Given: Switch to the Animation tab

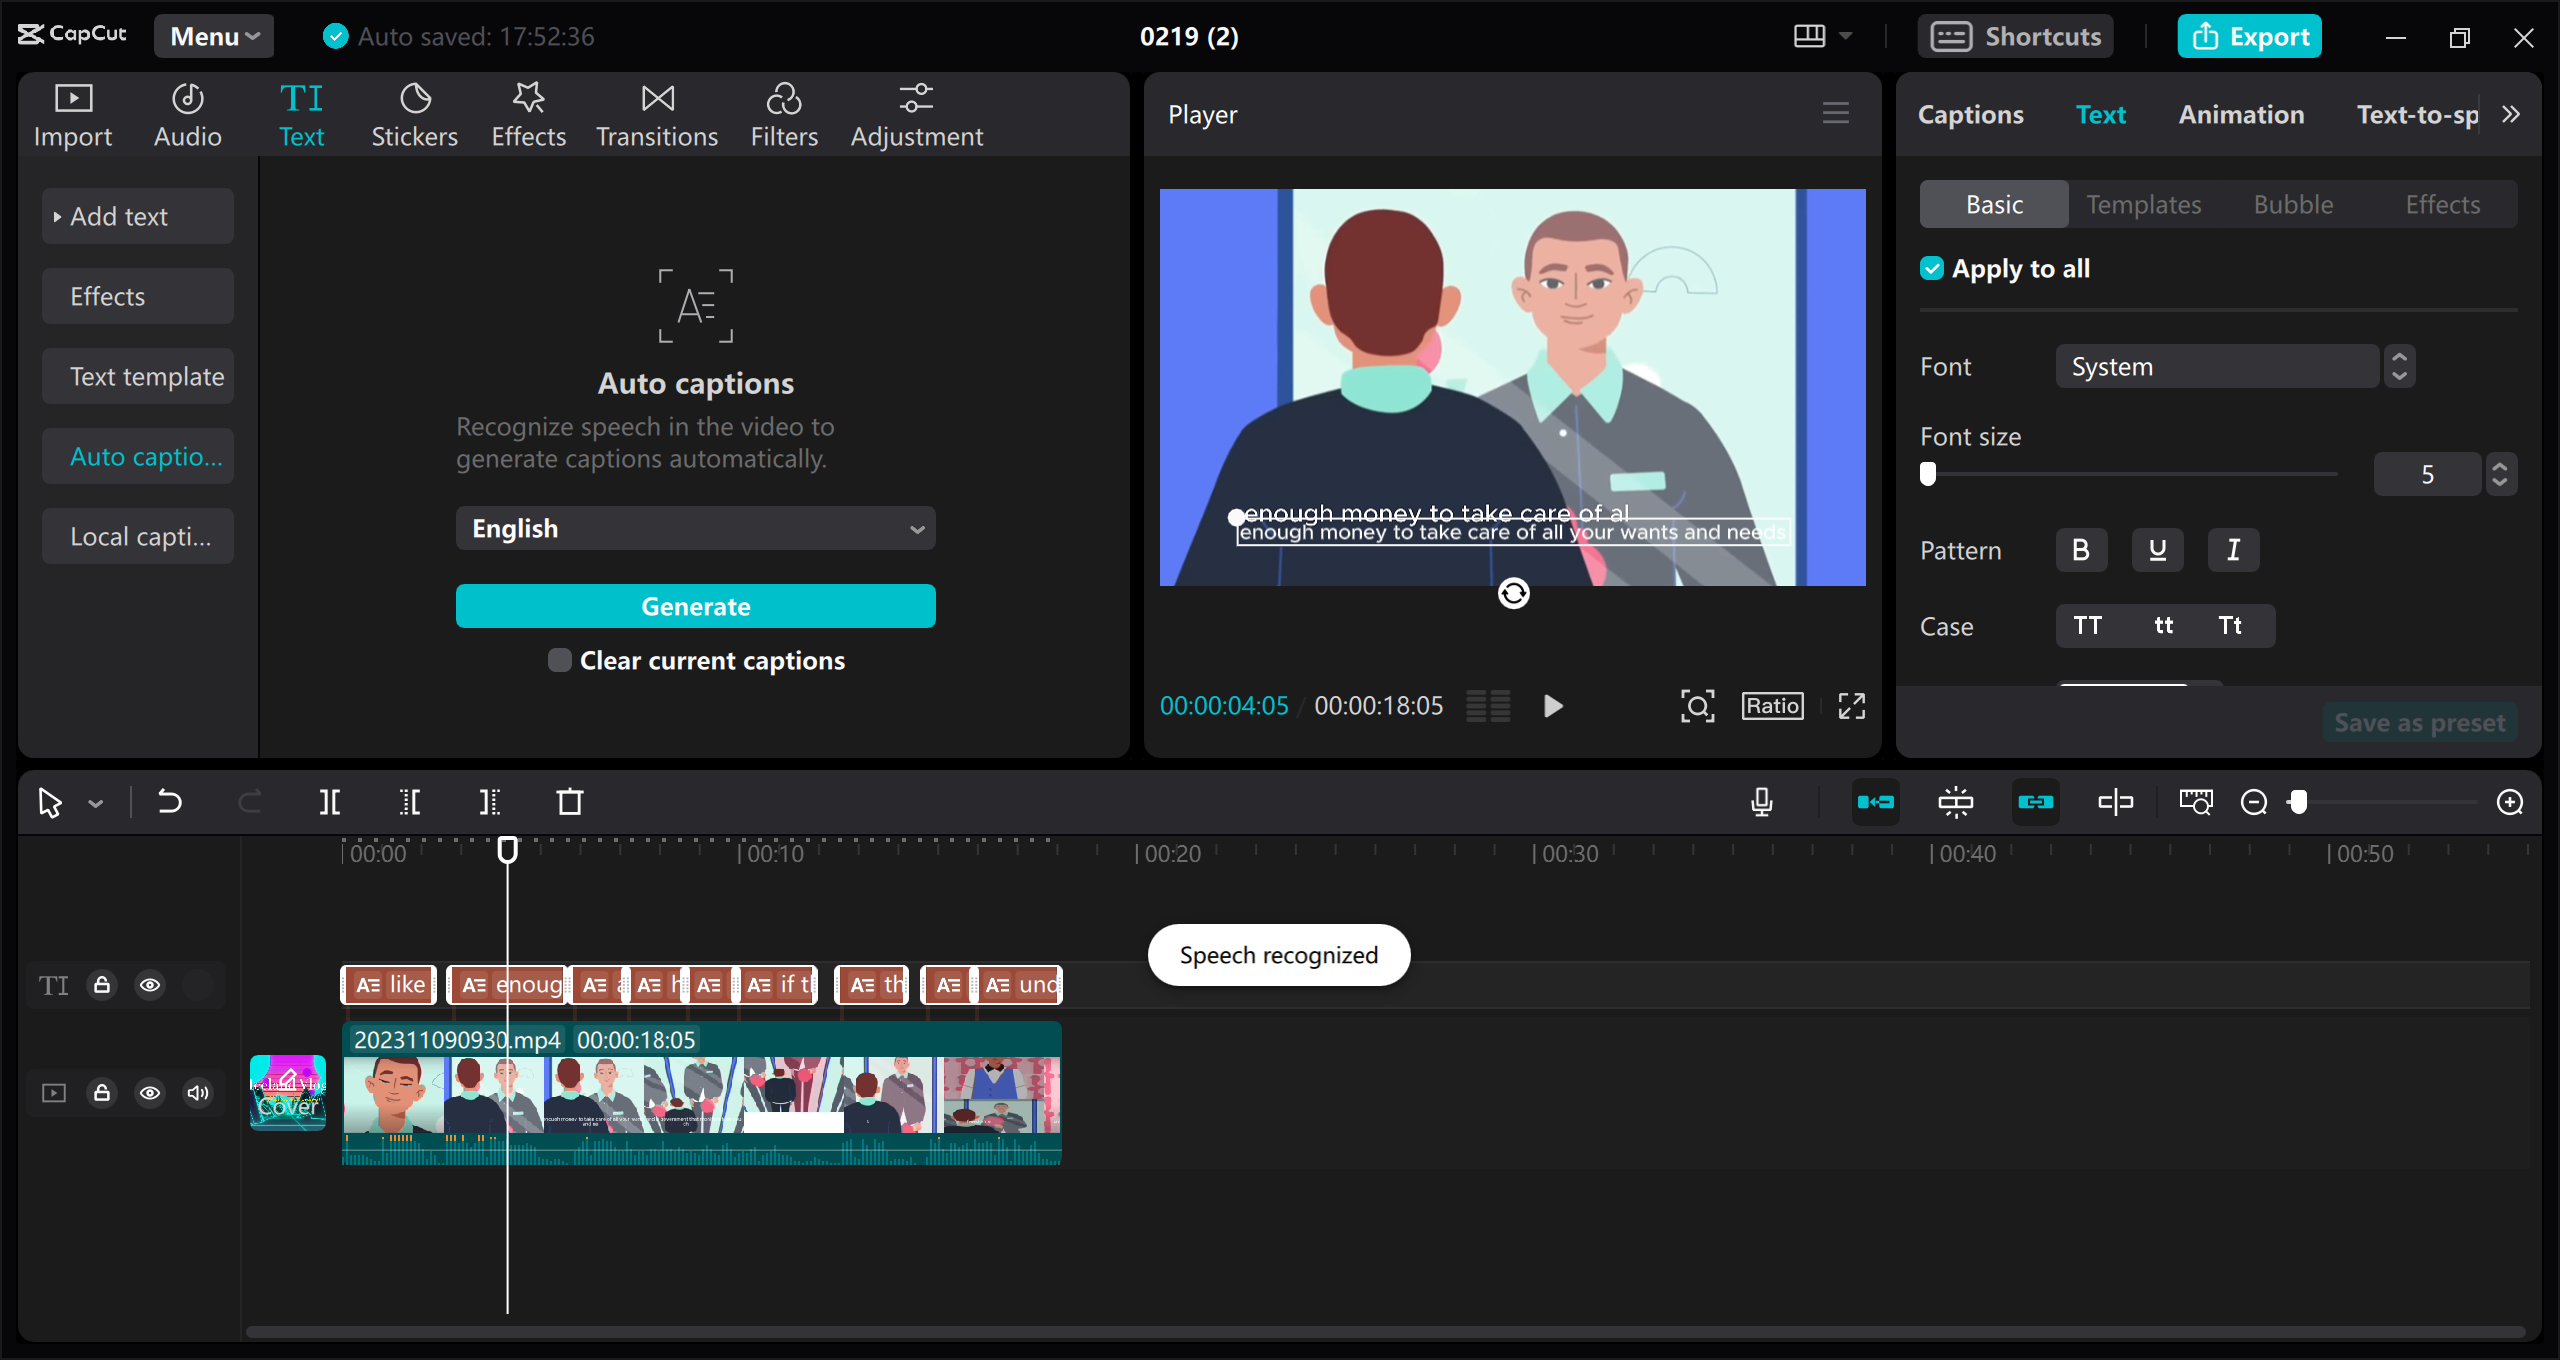Looking at the screenshot, I should 2240,114.
